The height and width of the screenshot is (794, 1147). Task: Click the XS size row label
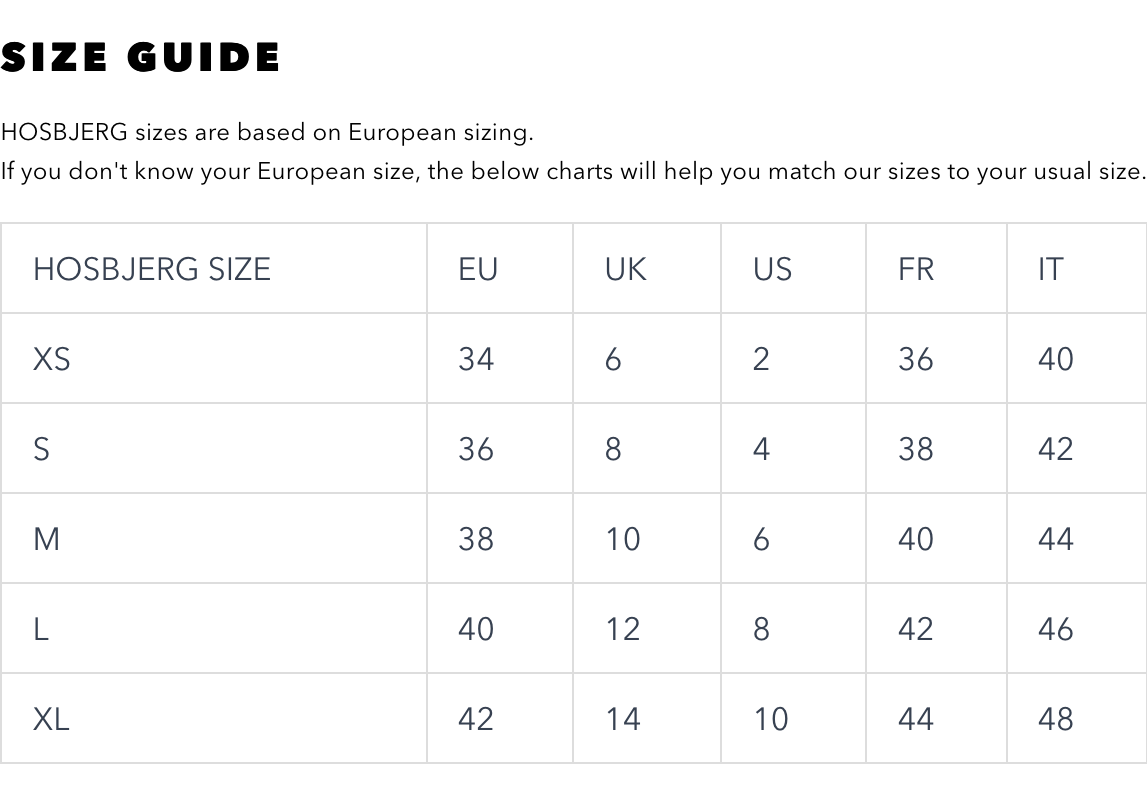click(52, 359)
